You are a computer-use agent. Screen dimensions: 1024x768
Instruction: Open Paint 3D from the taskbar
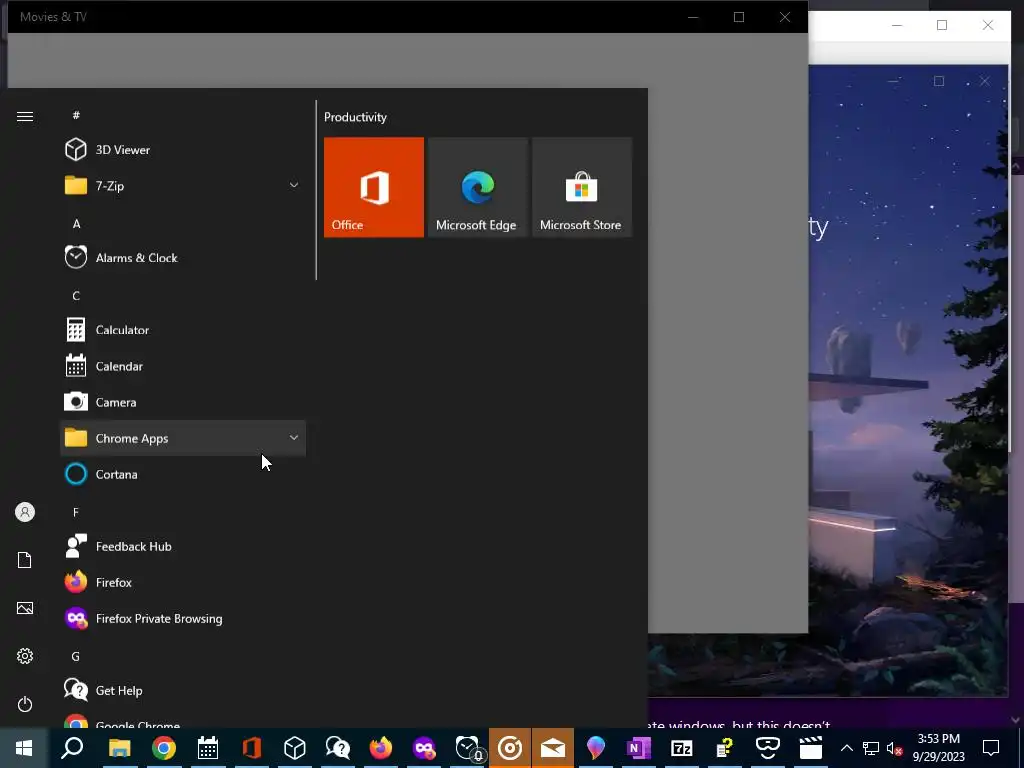coord(596,748)
